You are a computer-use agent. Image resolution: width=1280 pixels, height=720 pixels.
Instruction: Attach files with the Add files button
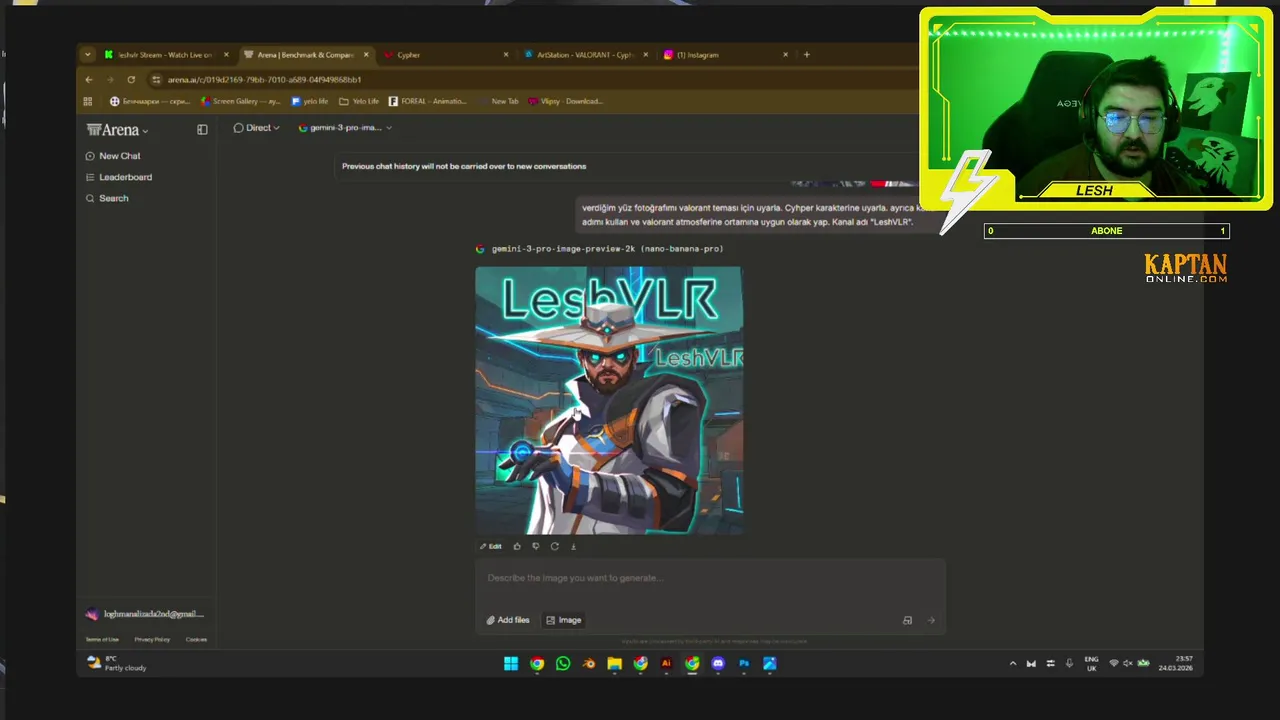tap(508, 620)
